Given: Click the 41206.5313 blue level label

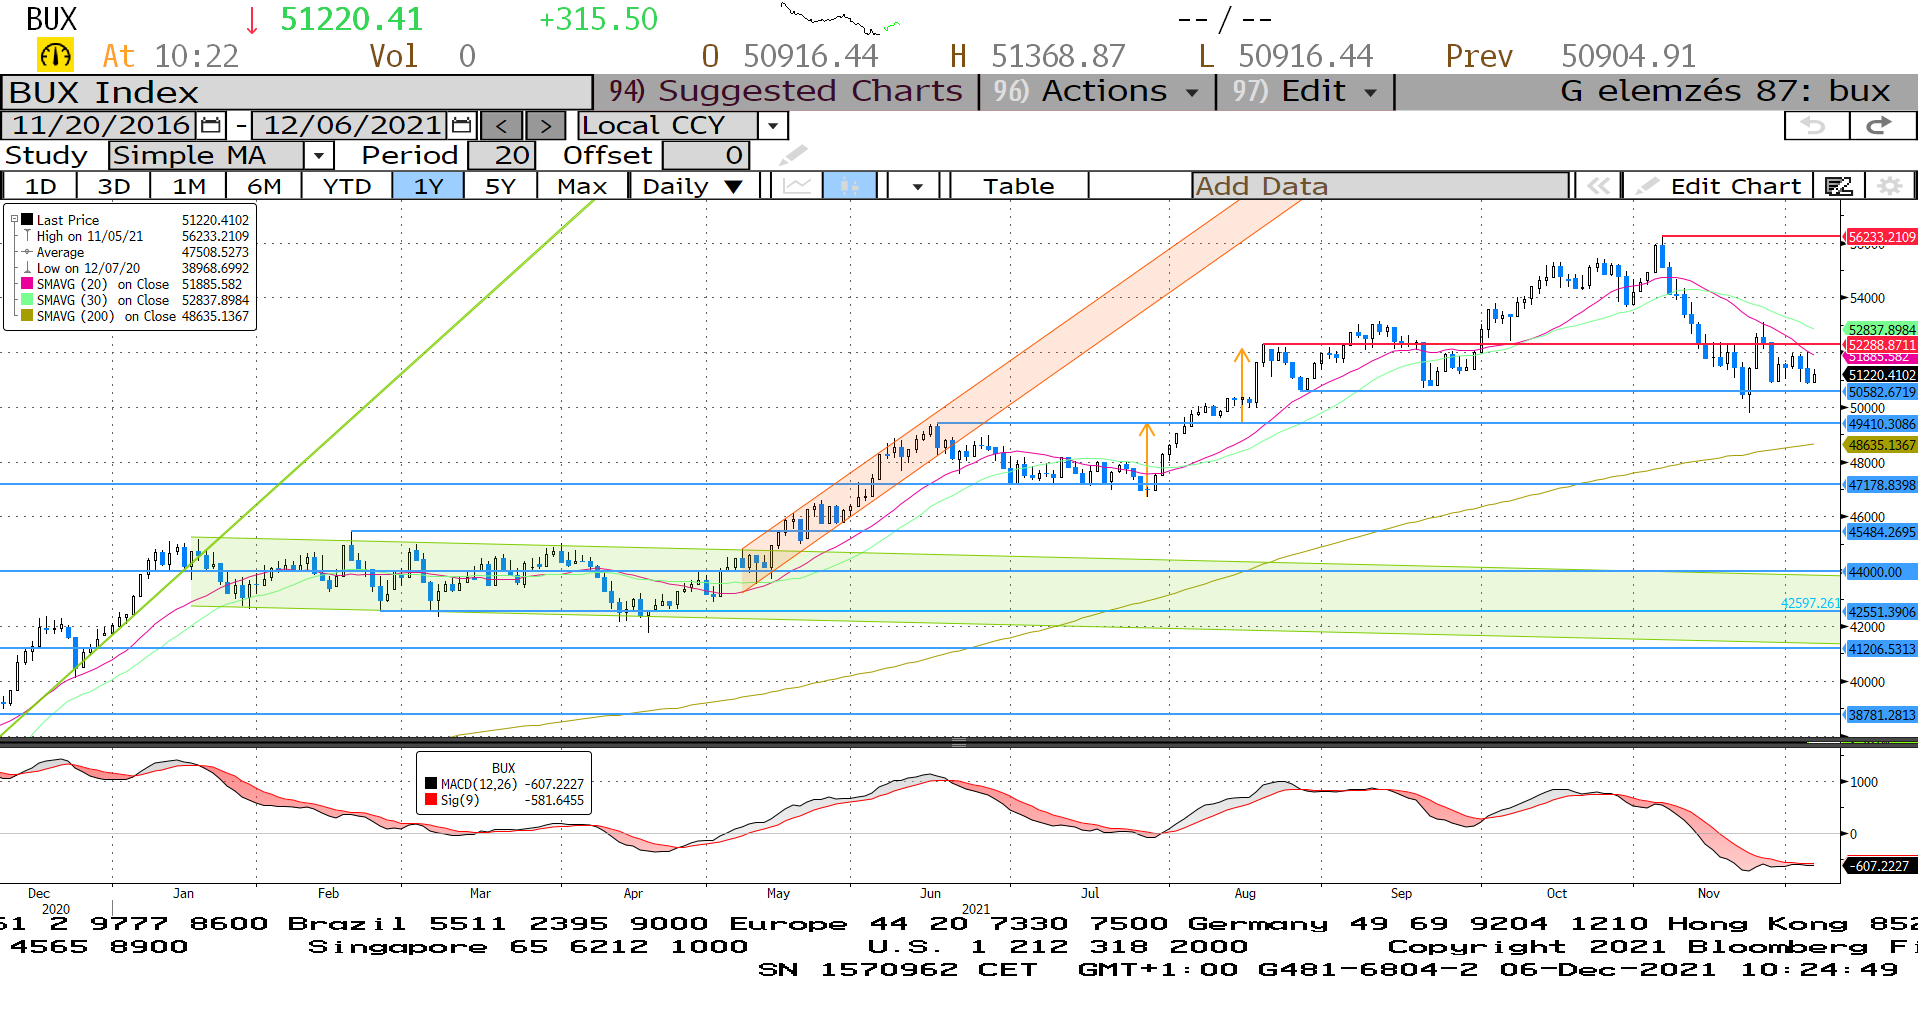Looking at the screenshot, I should [x=1880, y=649].
